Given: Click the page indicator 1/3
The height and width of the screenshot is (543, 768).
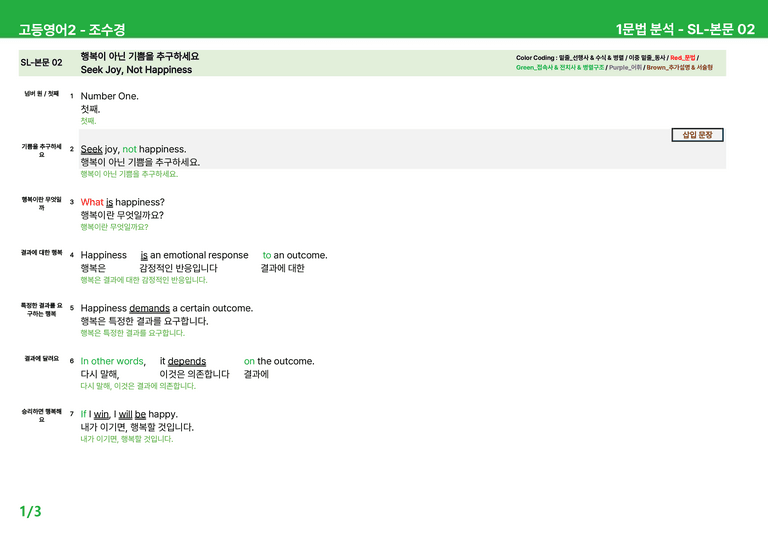Looking at the screenshot, I should 30,512.
